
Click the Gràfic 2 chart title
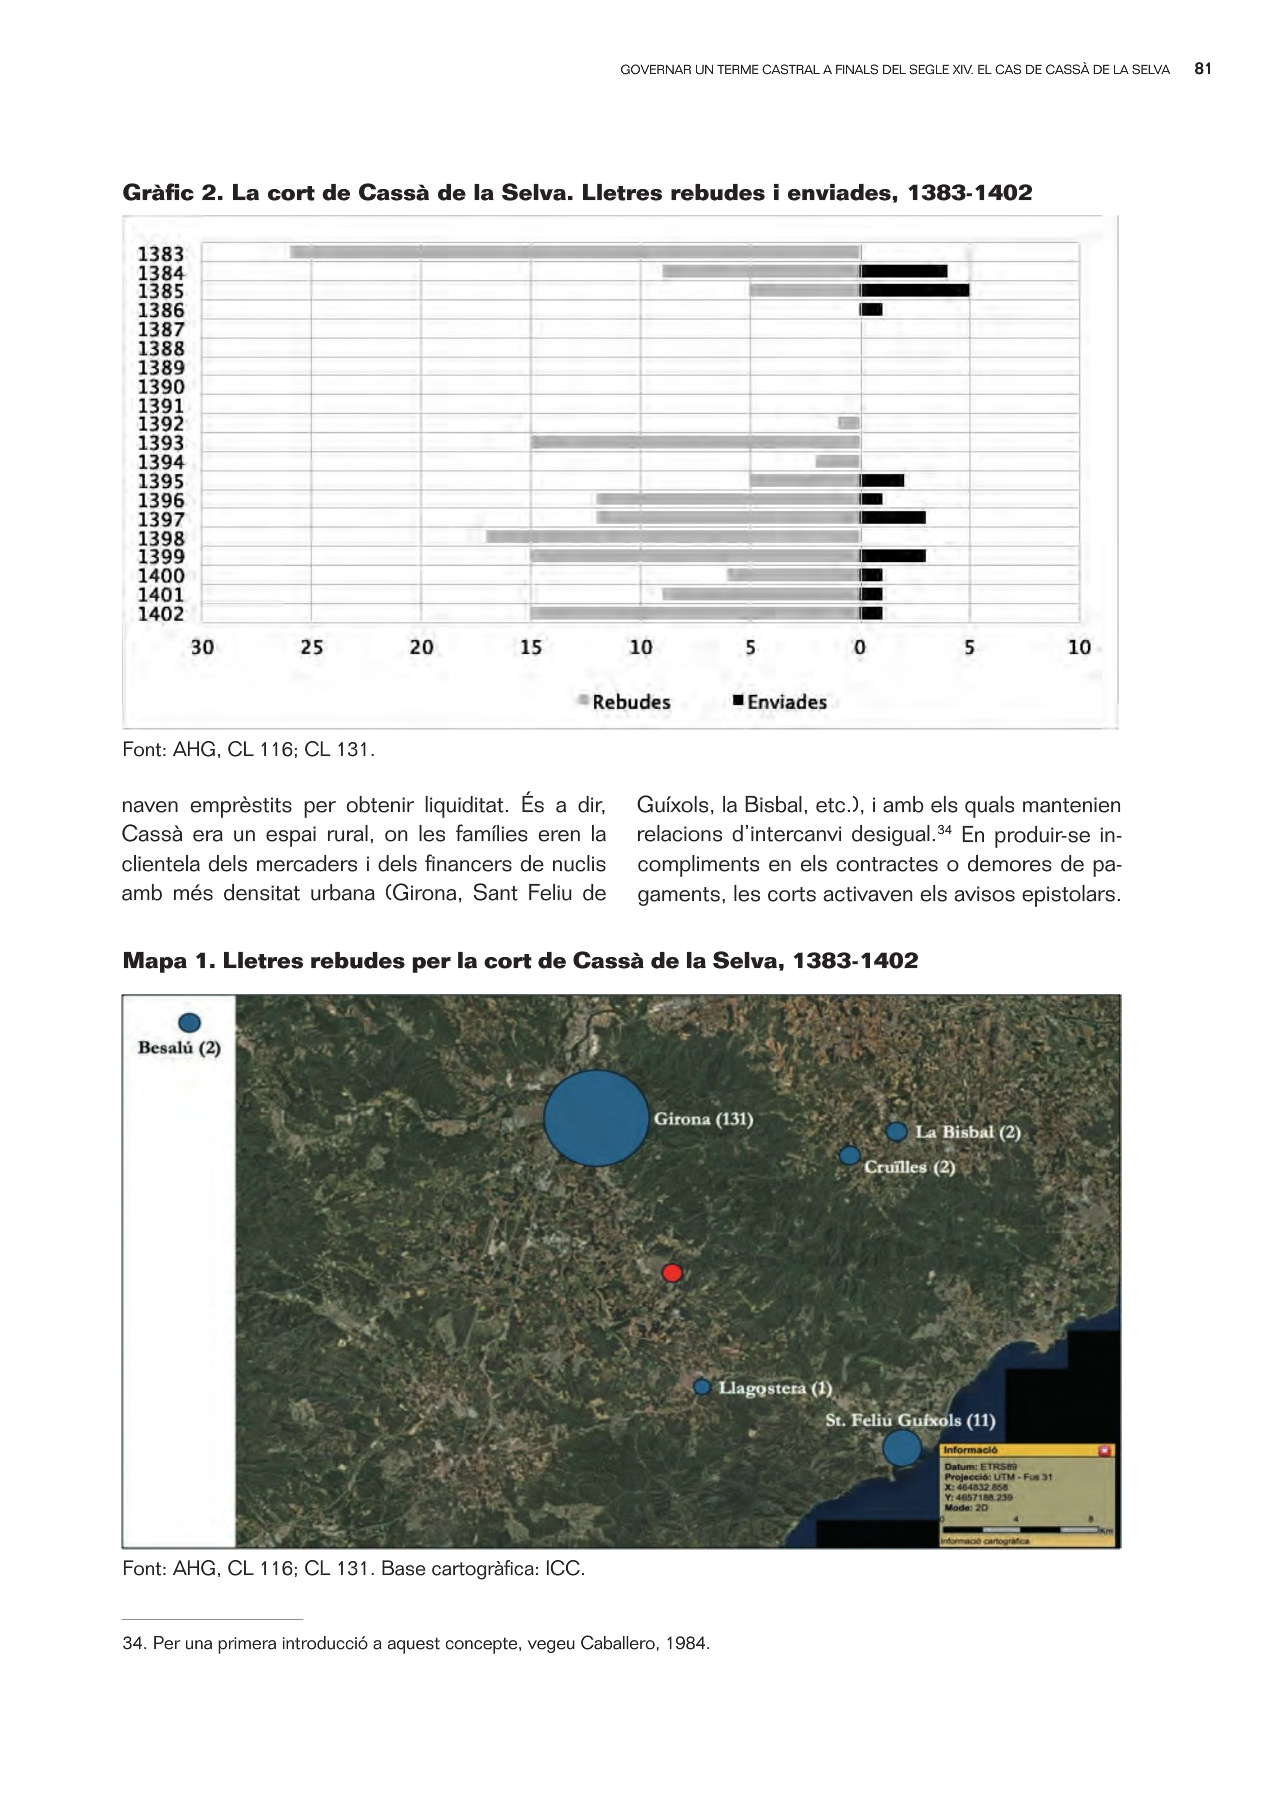(577, 193)
